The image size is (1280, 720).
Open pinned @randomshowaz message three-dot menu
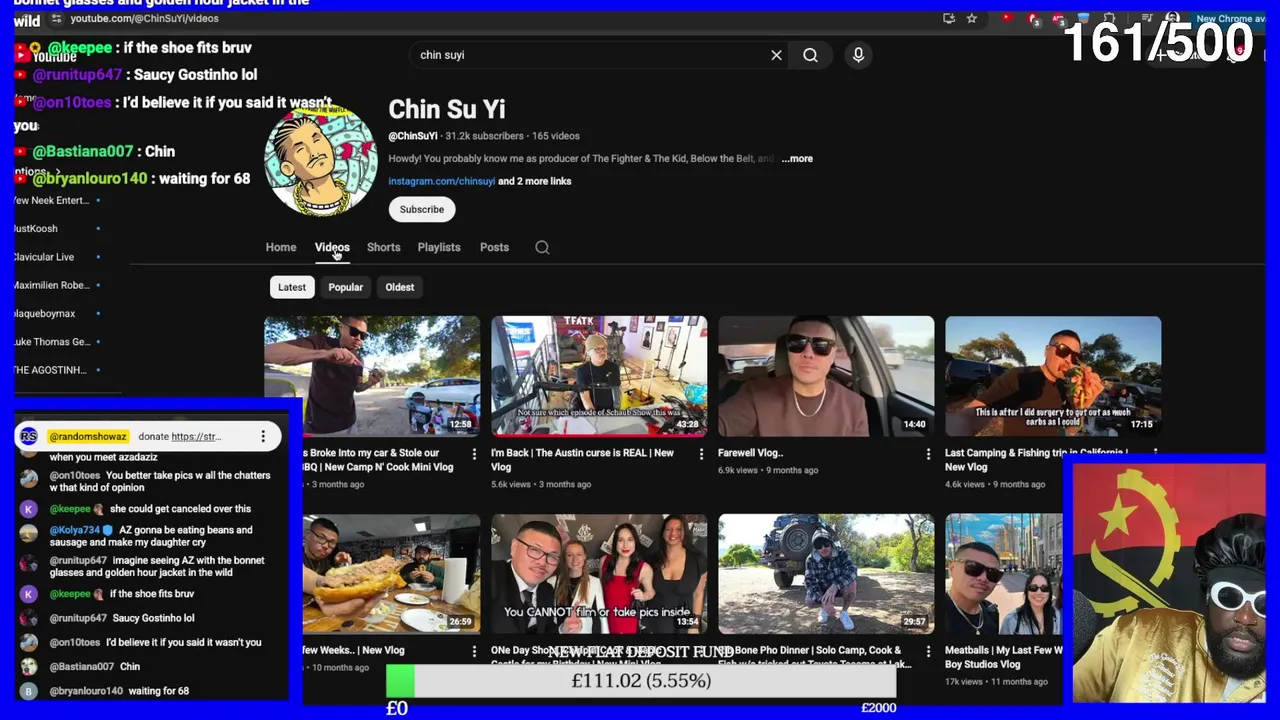(263, 436)
